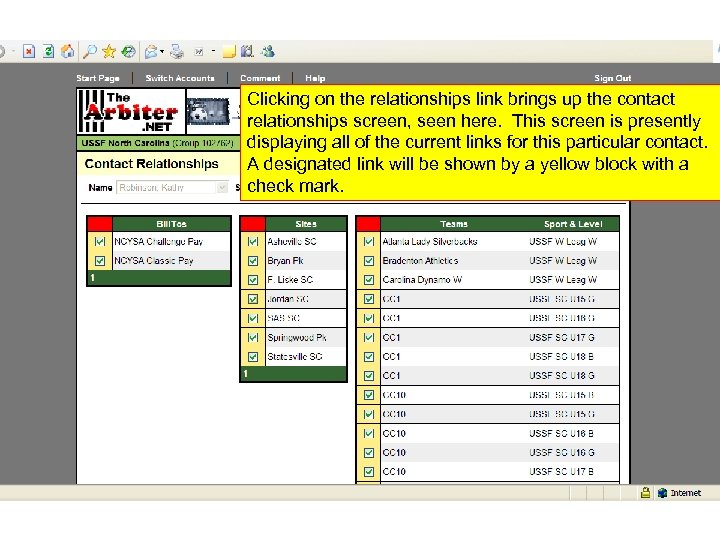Select Atlanta Lady Silverbacks team name

tap(430, 242)
